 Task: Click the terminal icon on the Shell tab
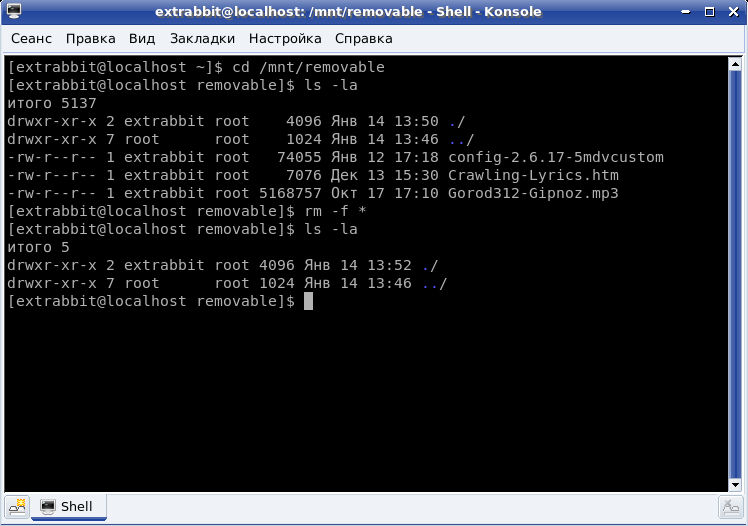click(x=47, y=507)
